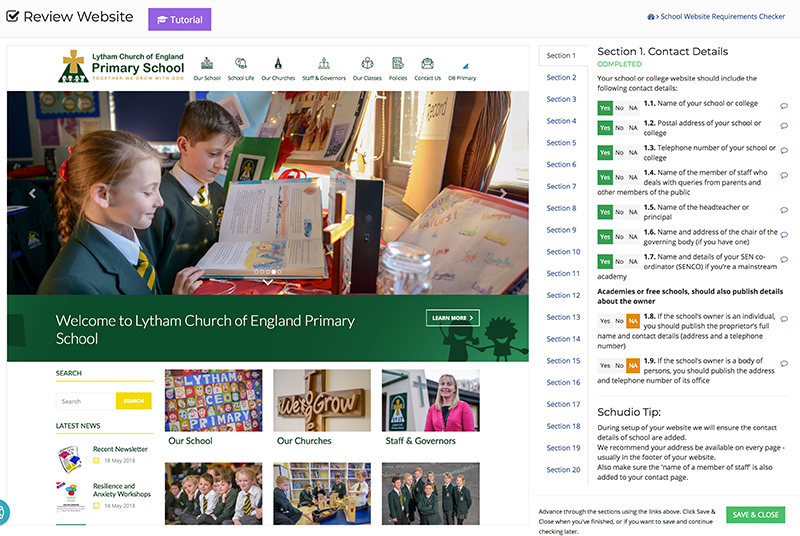The height and width of the screenshot is (536, 800).
Task: Open the Staff & Governors photo thumbnail
Action: pos(431,400)
